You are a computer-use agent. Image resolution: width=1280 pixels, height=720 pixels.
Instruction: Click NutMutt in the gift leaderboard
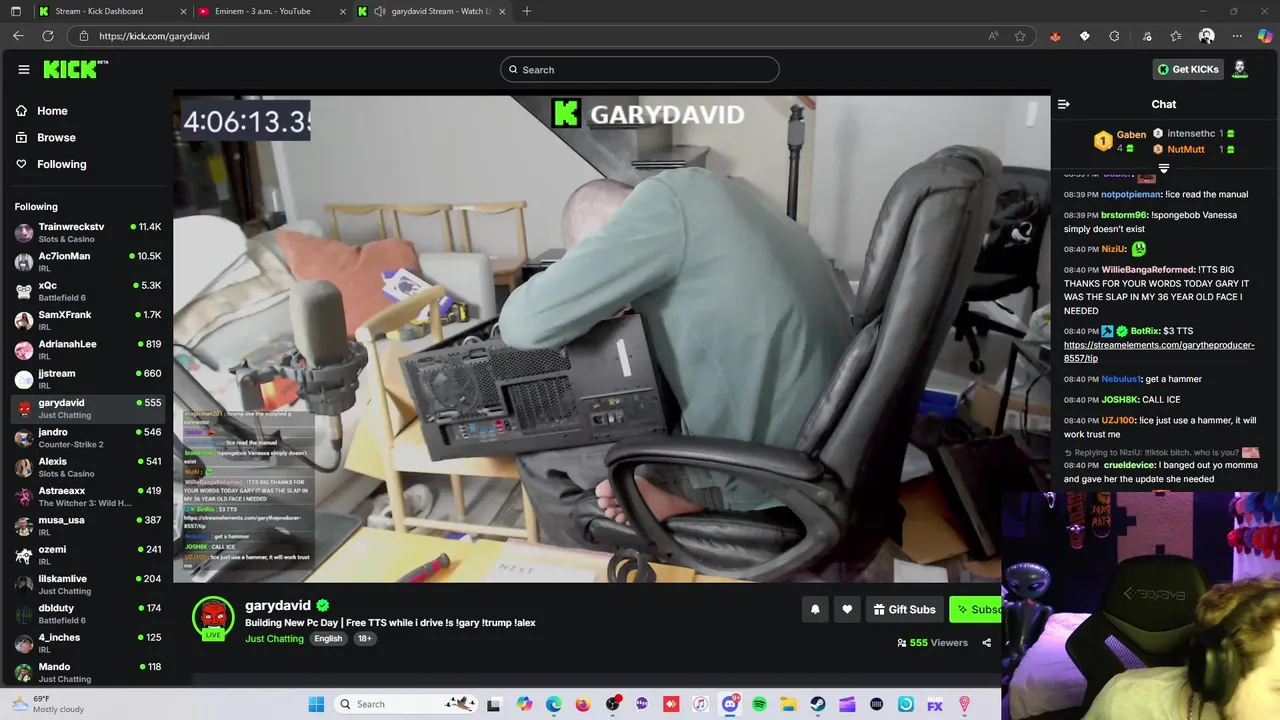click(x=1186, y=149)
